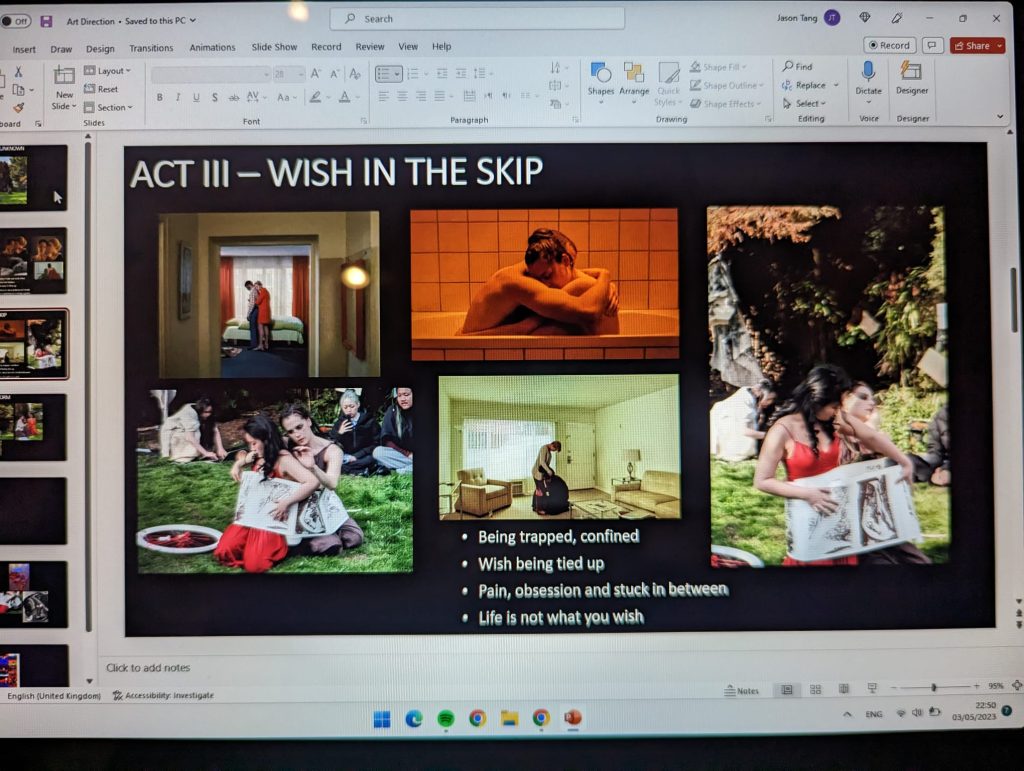
Task: Click Find in Editing group
Action: coord(797,67)
